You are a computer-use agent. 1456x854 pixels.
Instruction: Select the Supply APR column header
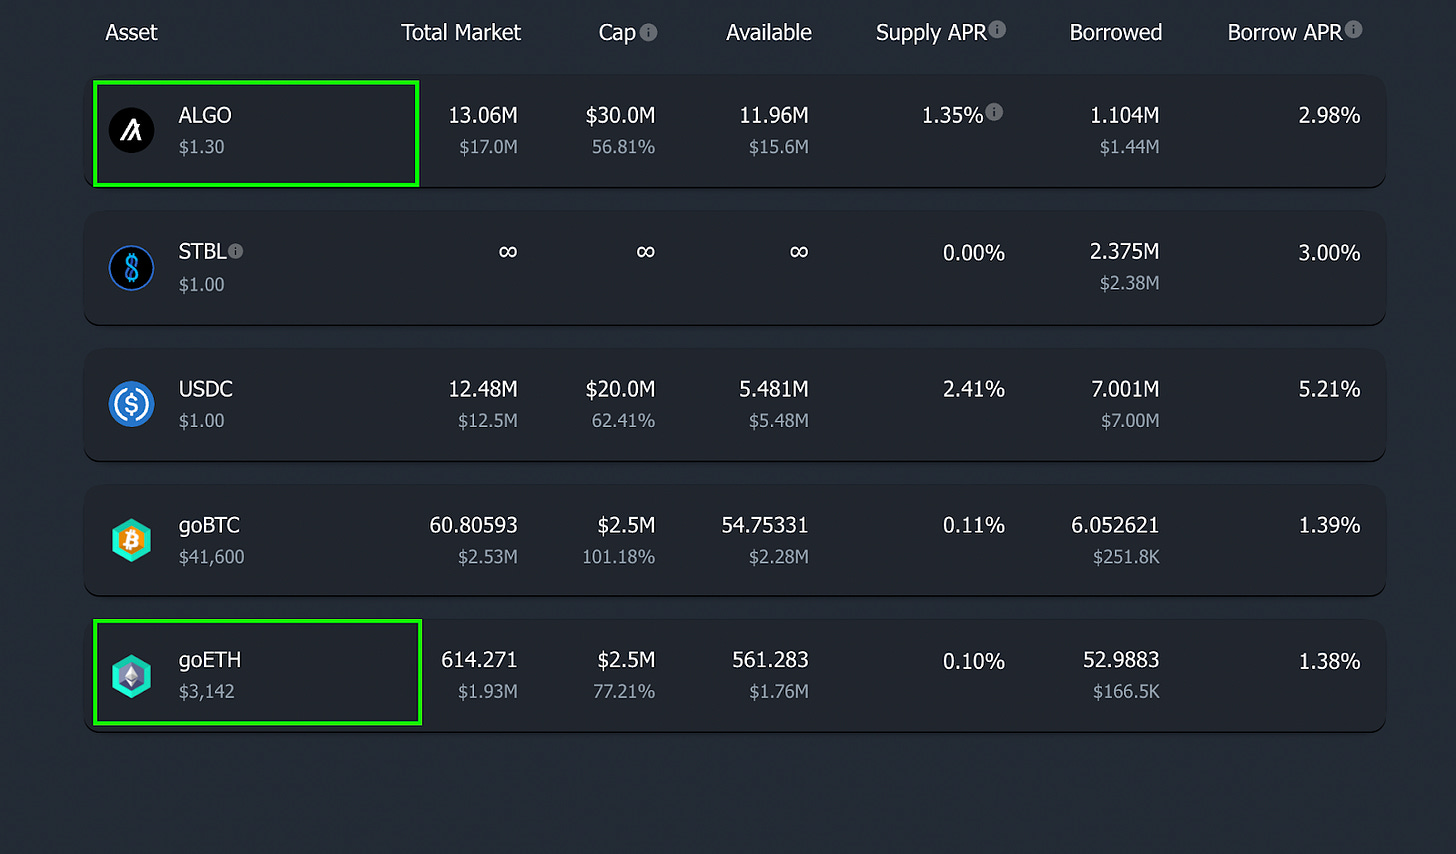click(931, 33)
